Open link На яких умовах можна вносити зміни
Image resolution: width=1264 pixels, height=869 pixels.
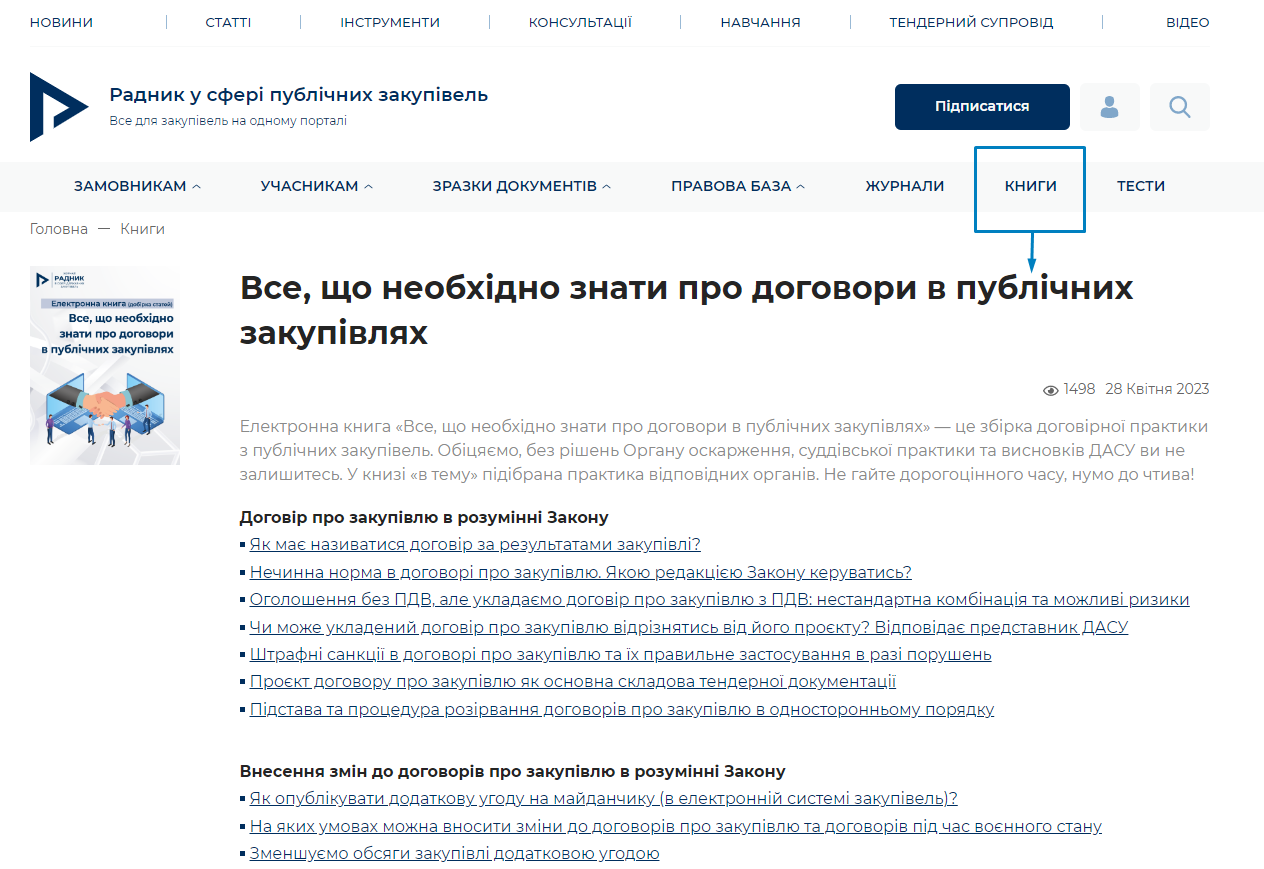pos(675,826)
